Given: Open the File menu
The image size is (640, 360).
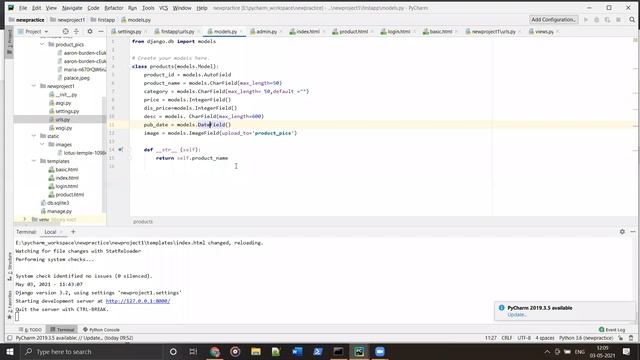Looking at the screenshot, I should [x=23, y=8].
